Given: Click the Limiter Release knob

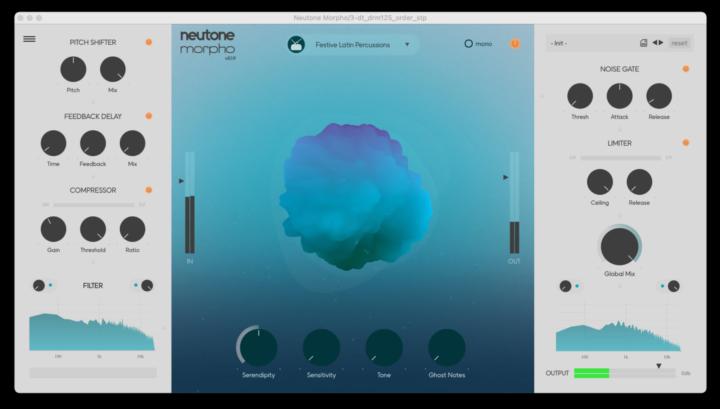Looking at the screenshot, I should (639, 182).
